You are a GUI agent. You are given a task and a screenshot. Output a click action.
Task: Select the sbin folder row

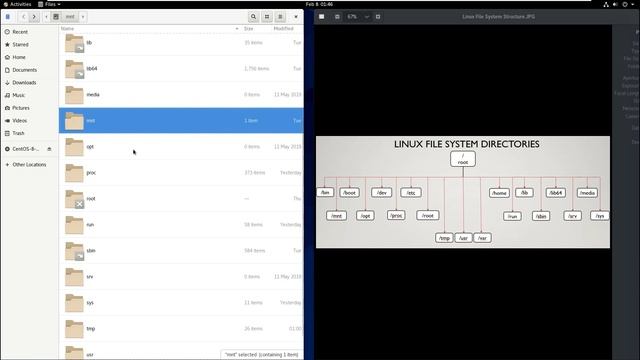click(181, 251)
